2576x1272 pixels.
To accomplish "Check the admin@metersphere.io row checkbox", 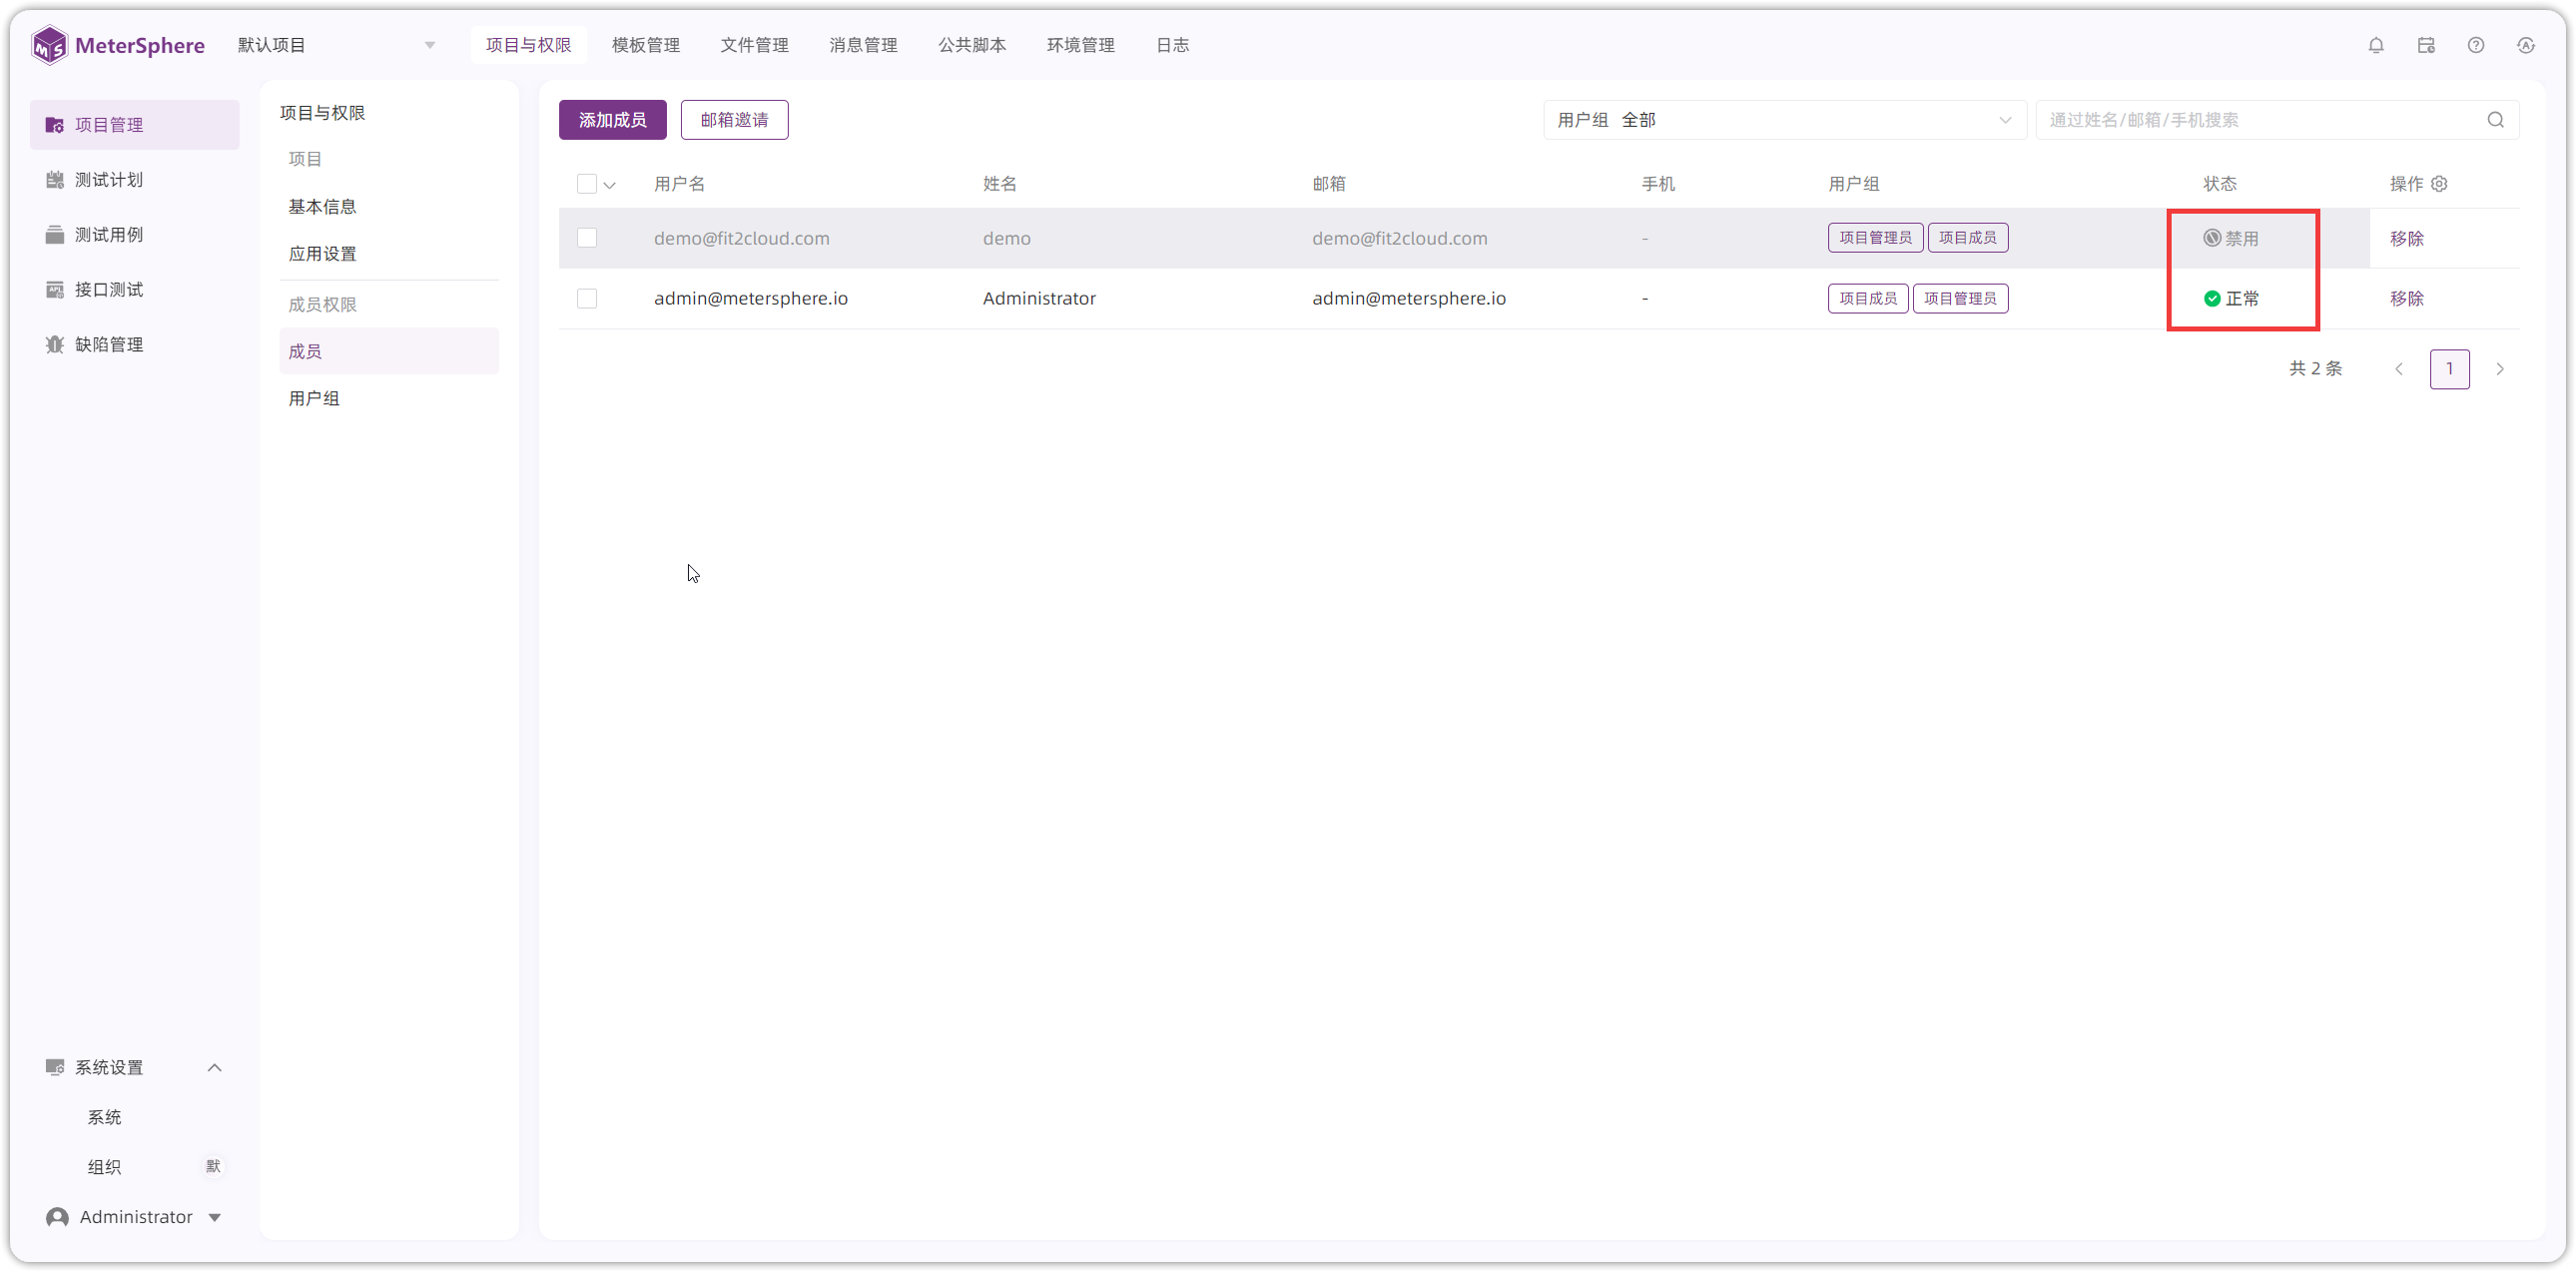I will [587, 298].
